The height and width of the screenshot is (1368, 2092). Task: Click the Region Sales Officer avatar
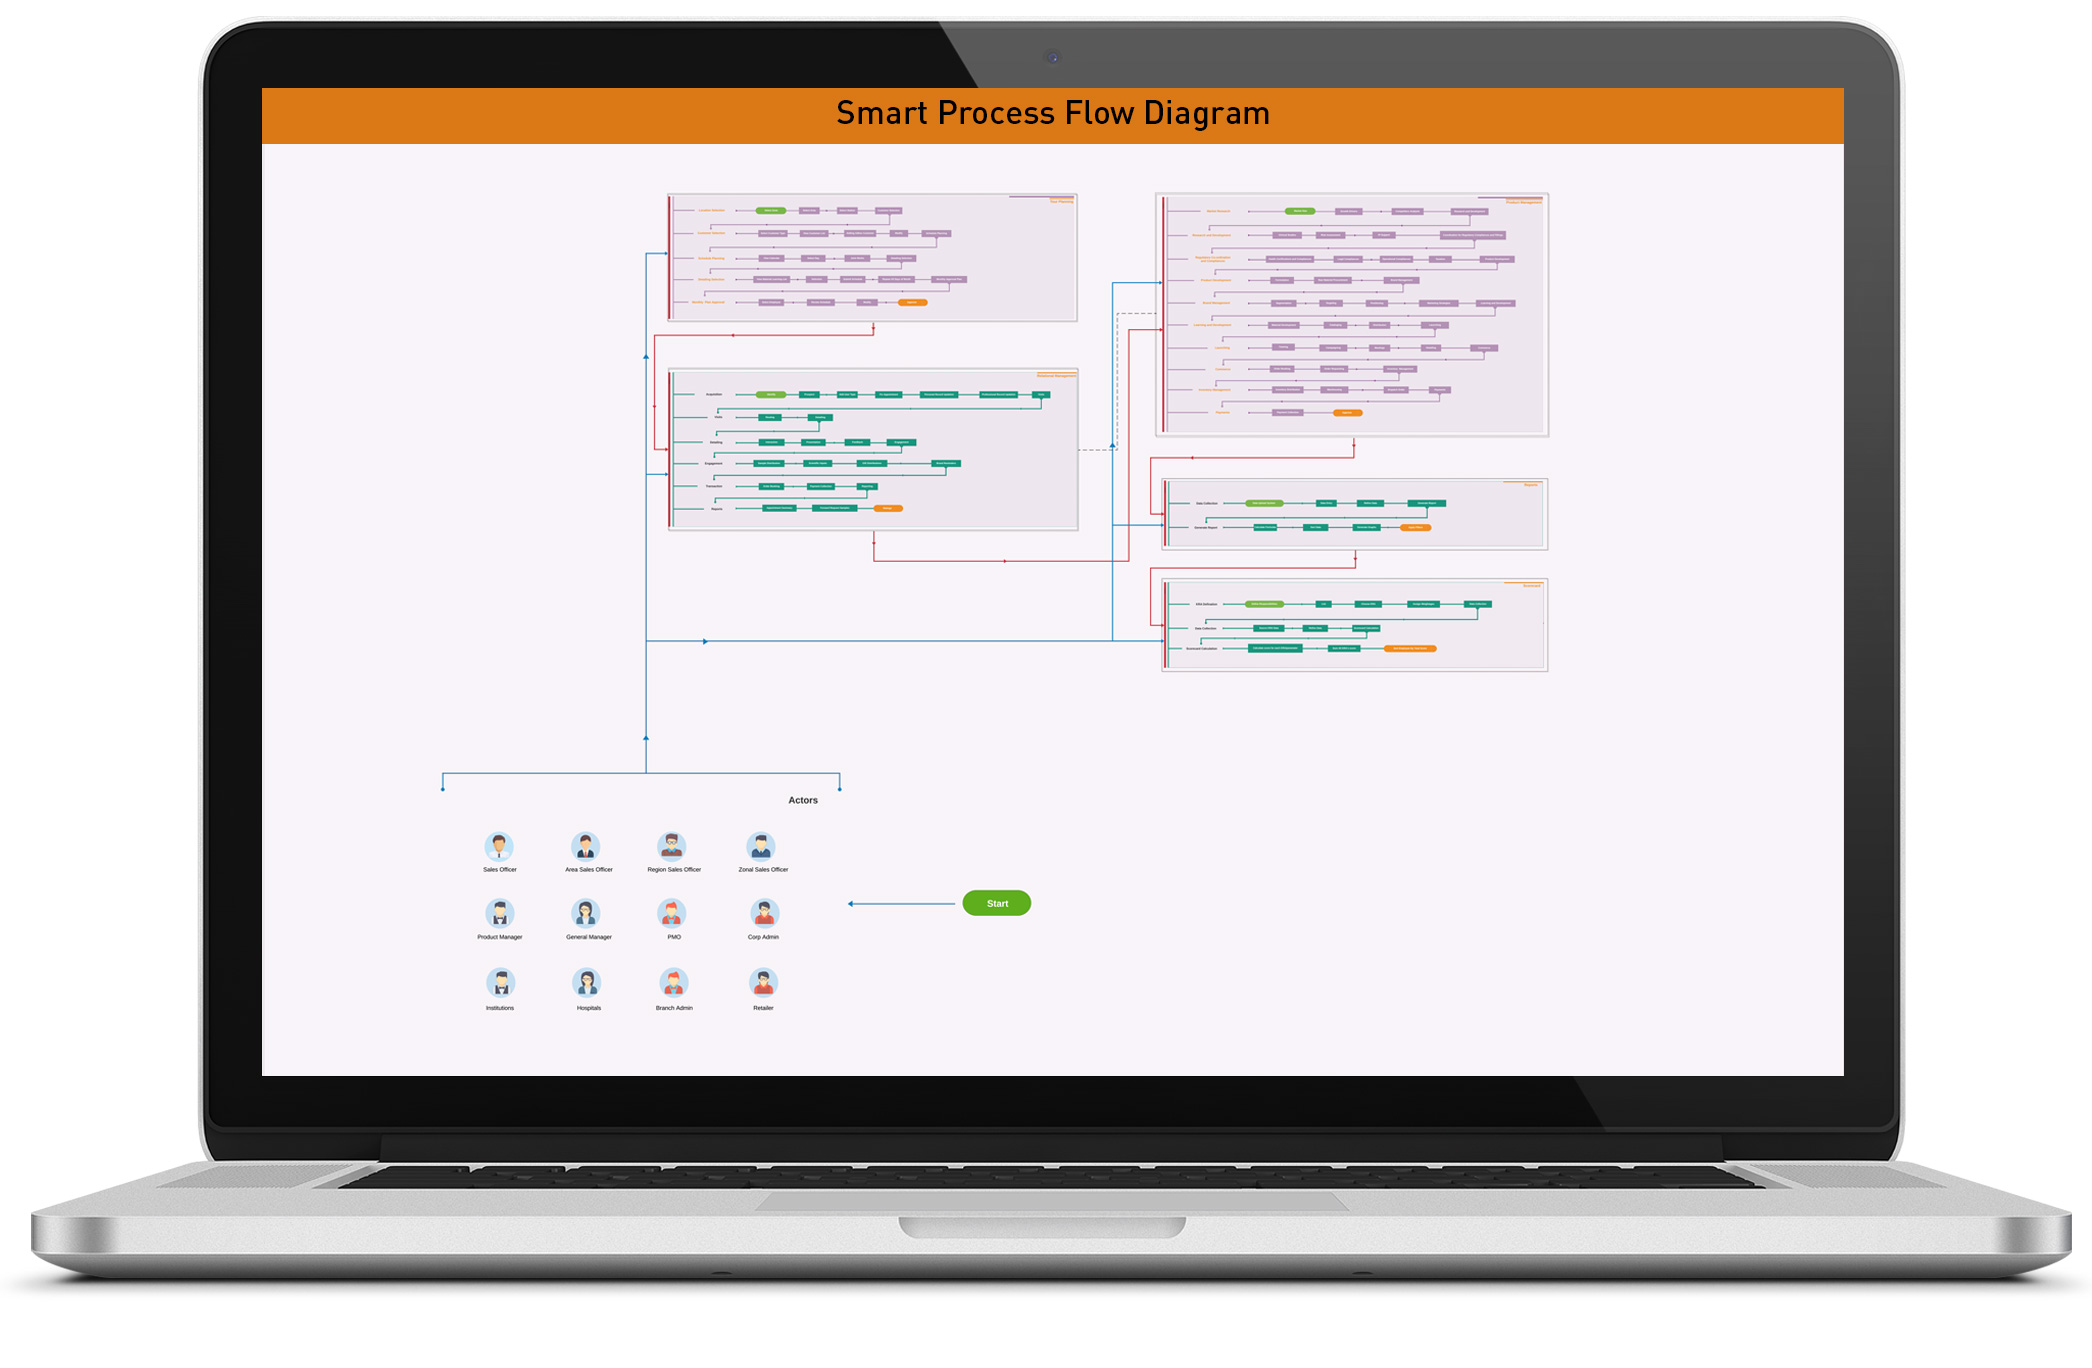(x=672, y=847)
